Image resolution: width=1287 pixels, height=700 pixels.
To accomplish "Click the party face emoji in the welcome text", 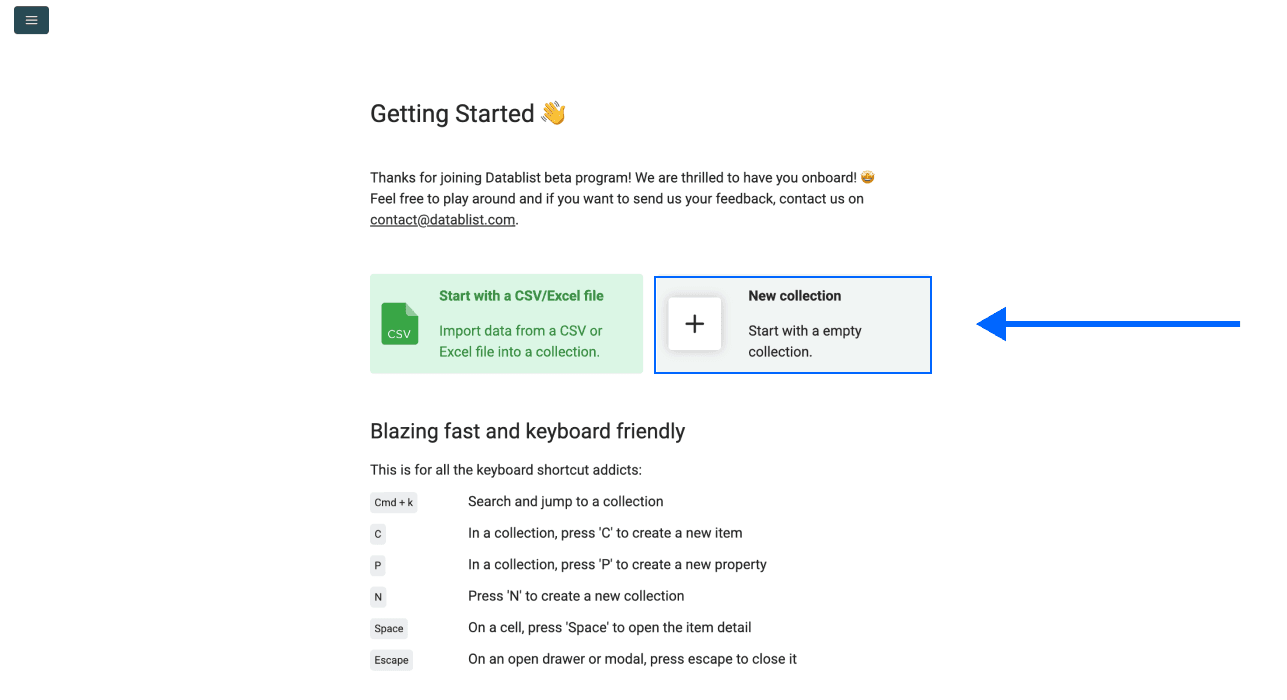I will click(x=866, y=176).
